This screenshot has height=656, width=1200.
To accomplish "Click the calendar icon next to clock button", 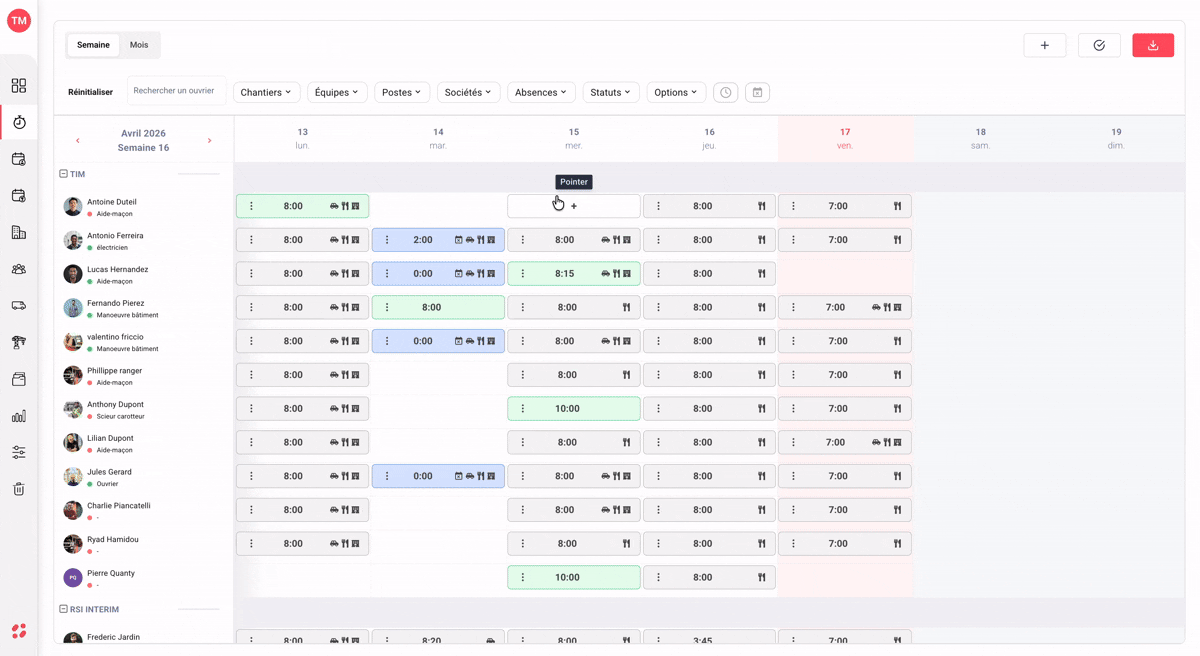I will (758, 92).
